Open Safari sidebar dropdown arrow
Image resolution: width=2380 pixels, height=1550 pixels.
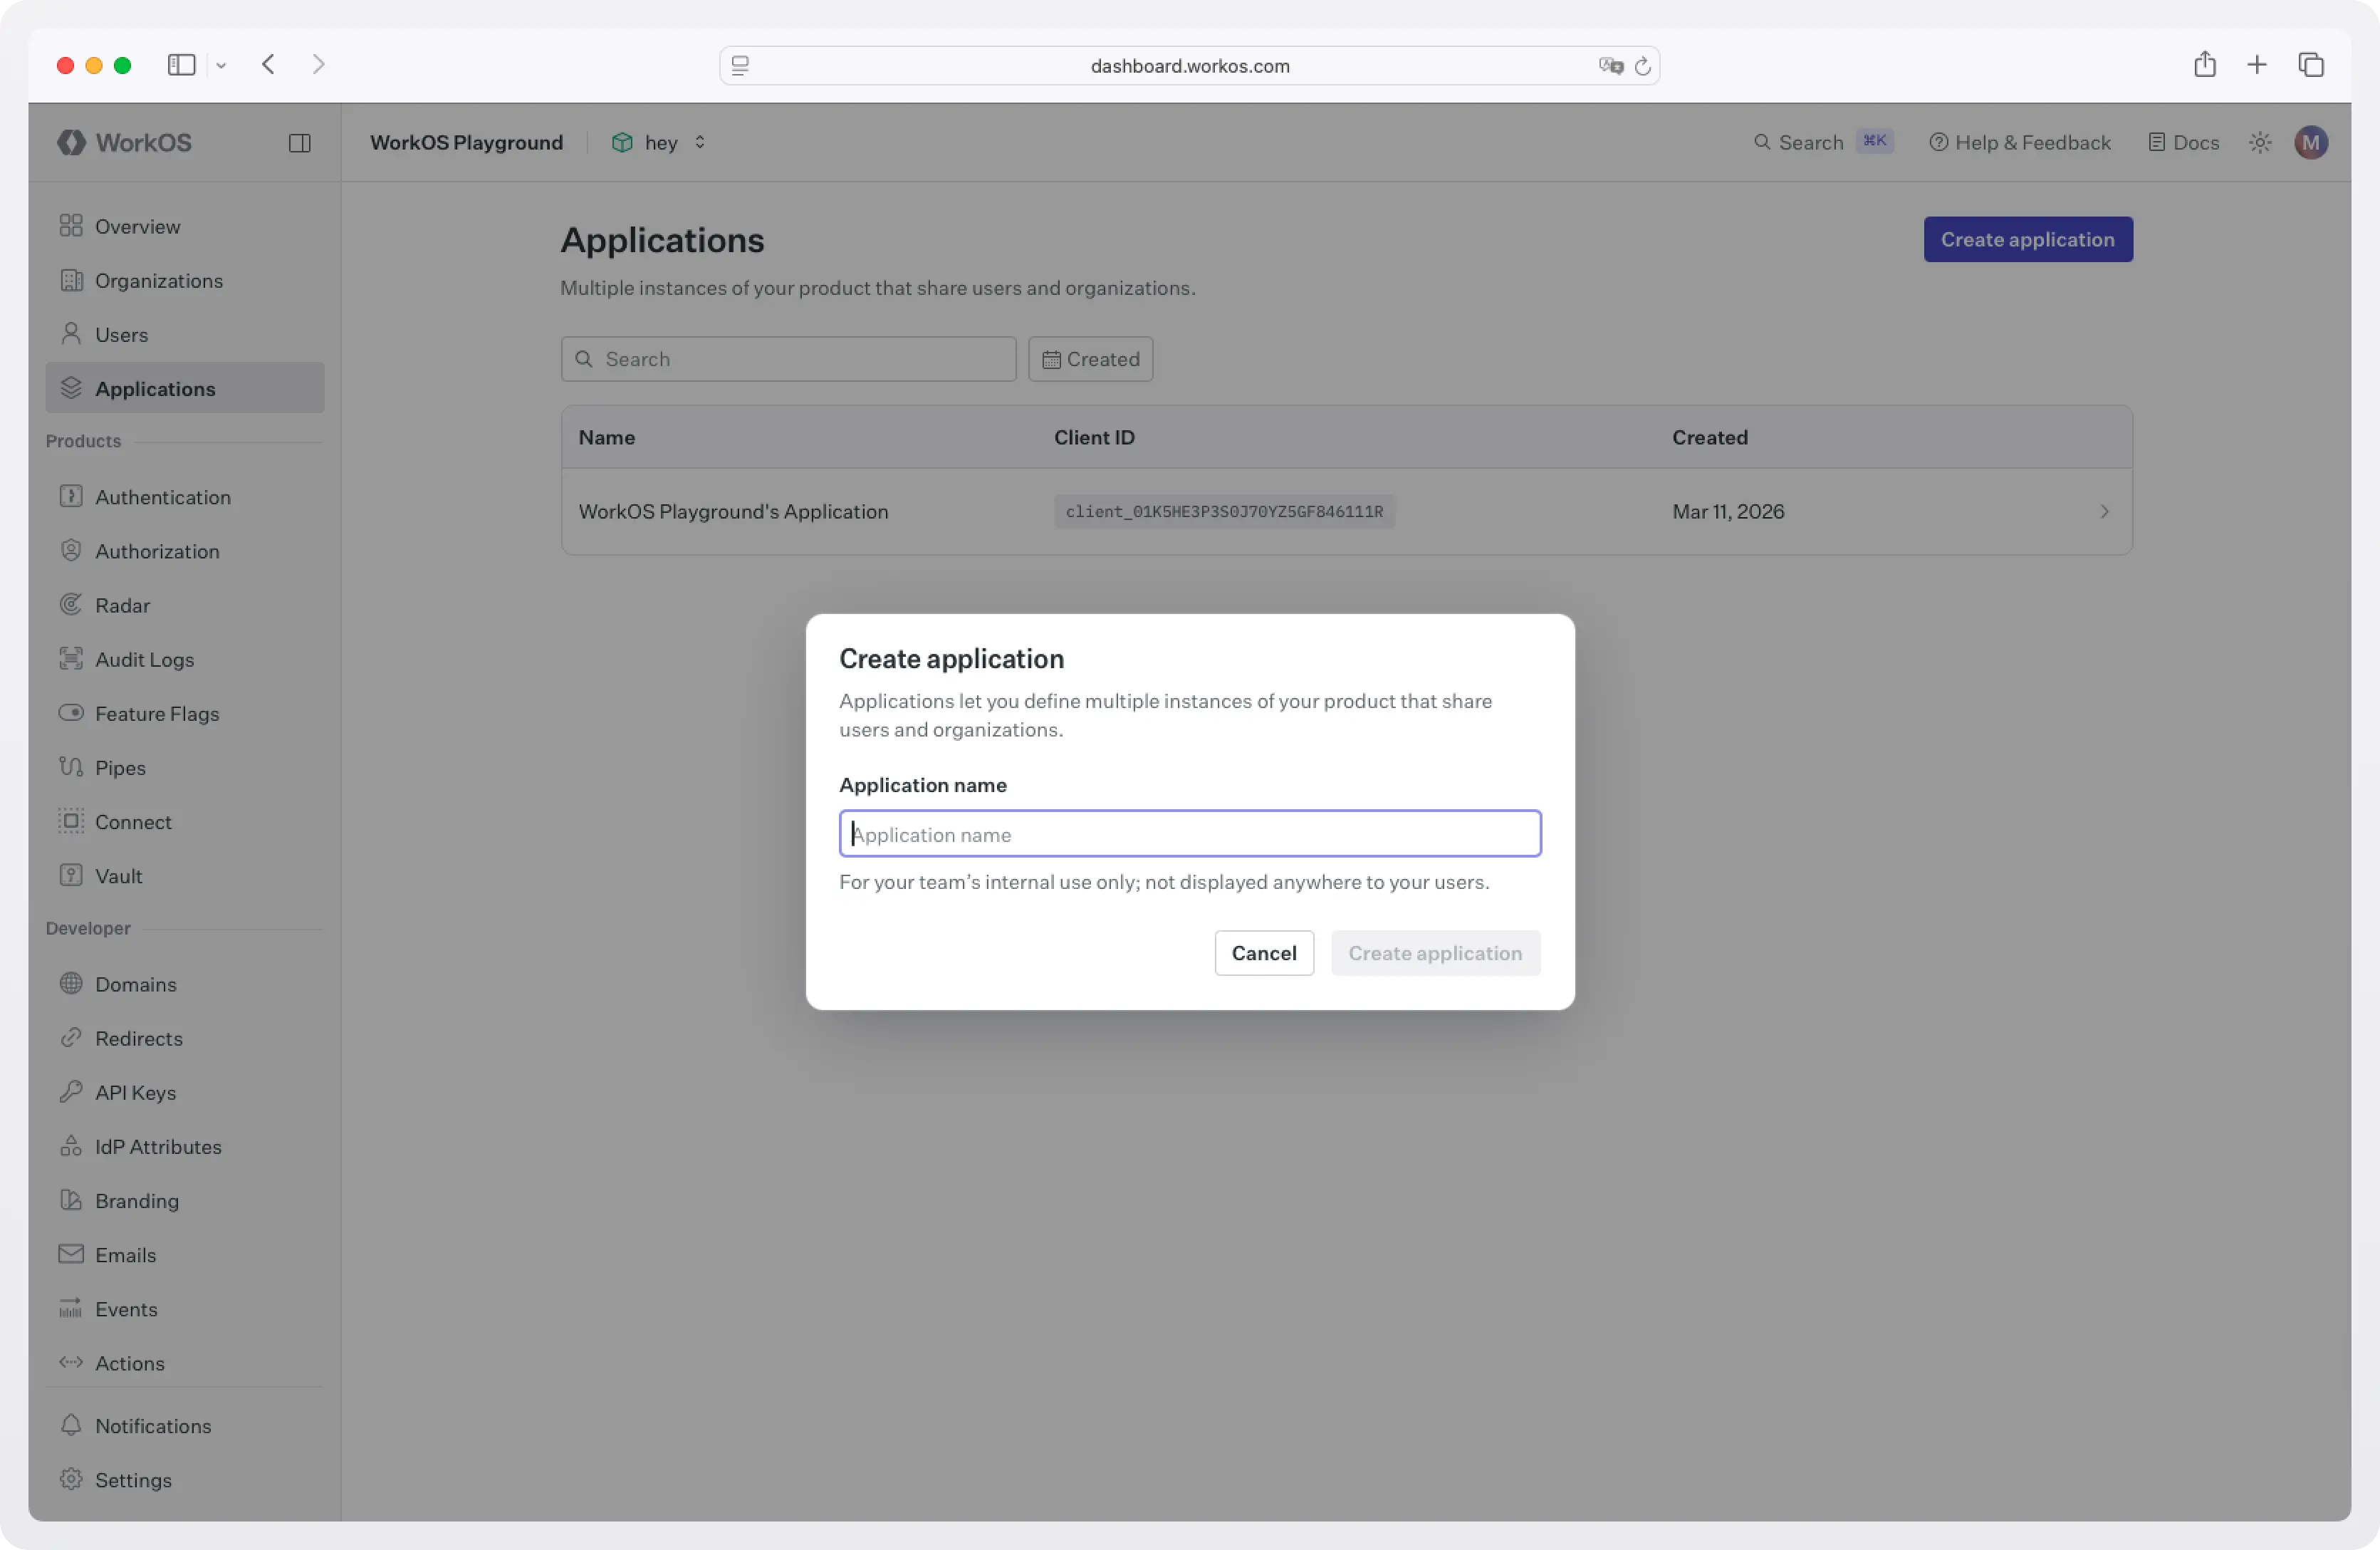pyautogui.click(x=221, y=65)
